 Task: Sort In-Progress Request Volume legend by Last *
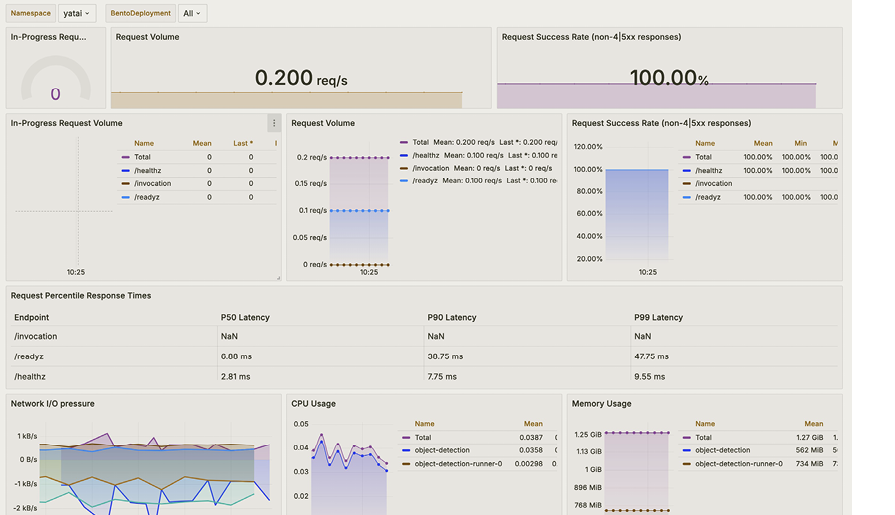(243, 143)
